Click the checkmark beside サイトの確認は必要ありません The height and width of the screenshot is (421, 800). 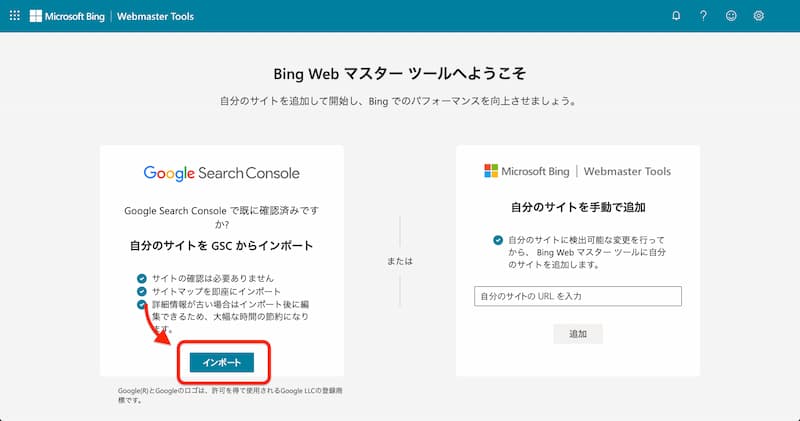point(142,278)
